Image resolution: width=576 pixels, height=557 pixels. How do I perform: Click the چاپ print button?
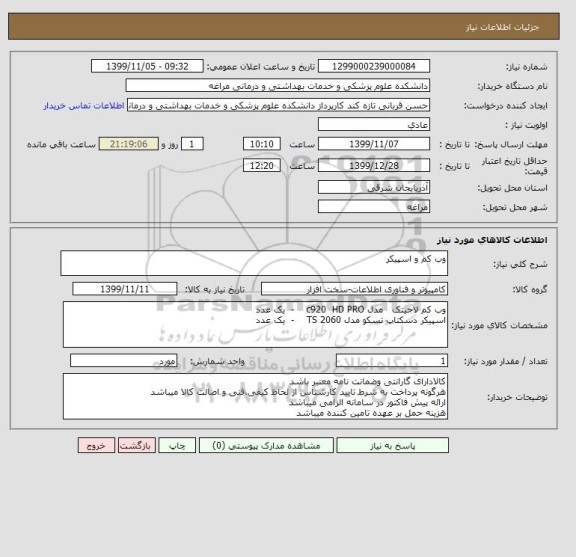(177, 445)
